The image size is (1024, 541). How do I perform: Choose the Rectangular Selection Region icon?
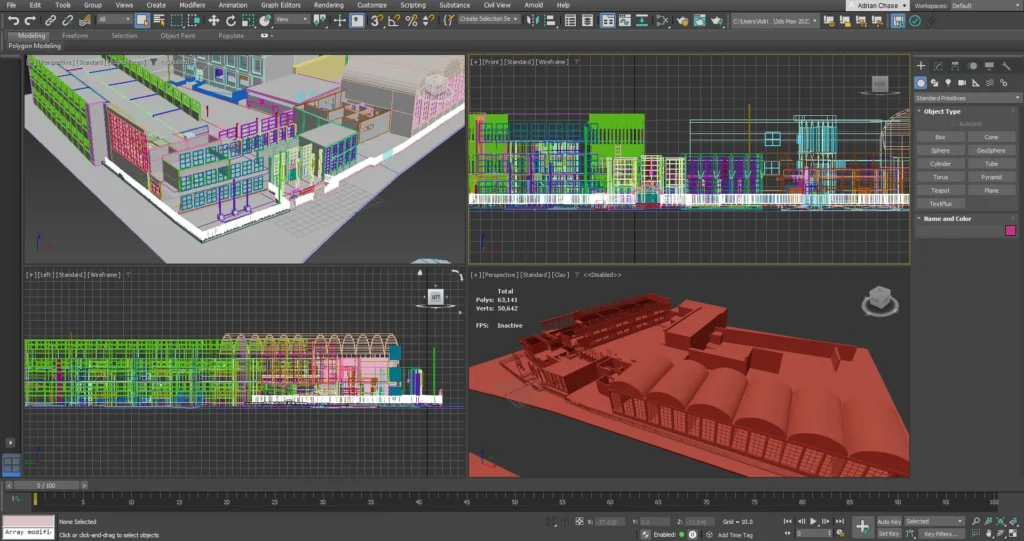coord(176,21)
